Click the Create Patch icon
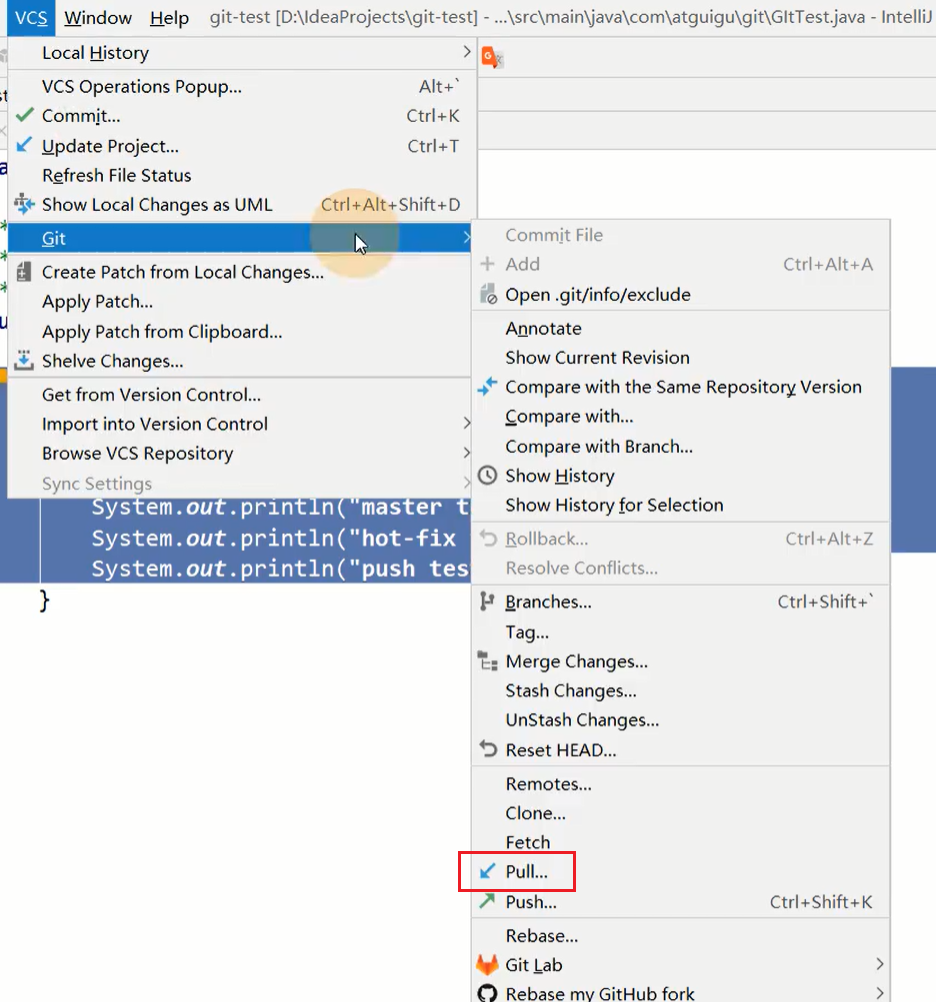Viewport: 936px width, 1002px height. pos(24,272)
